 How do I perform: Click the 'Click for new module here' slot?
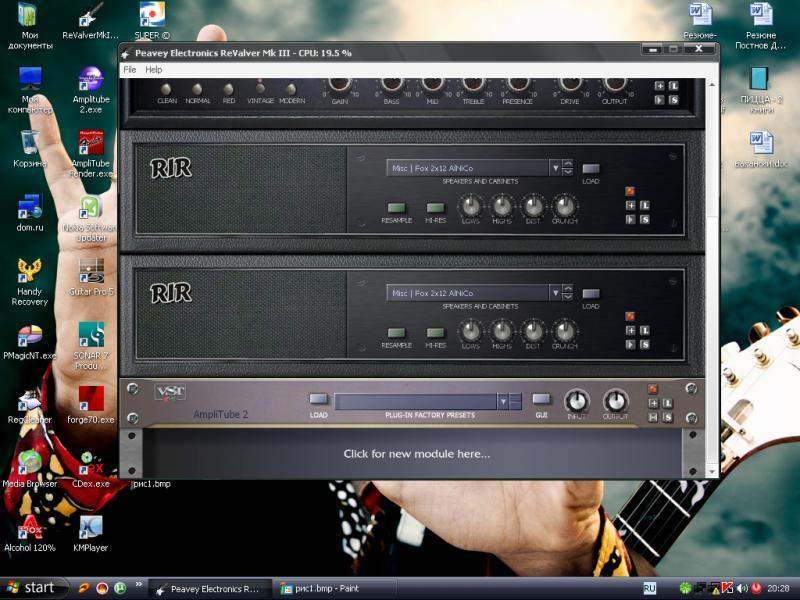[417, 454]
